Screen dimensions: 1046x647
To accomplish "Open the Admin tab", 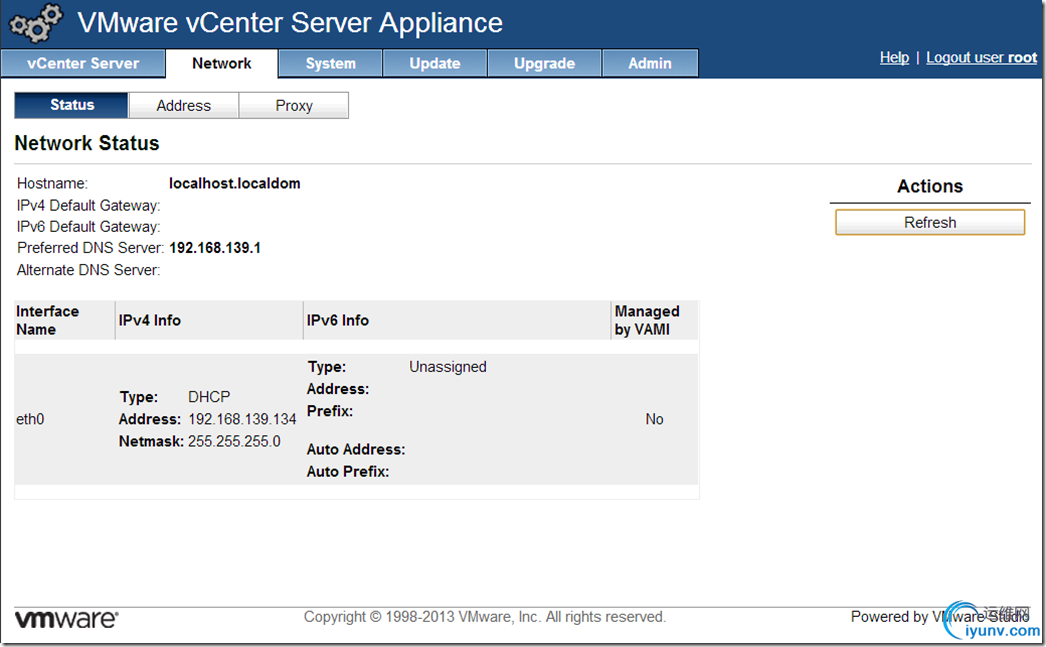I will [x=650, y=63].
